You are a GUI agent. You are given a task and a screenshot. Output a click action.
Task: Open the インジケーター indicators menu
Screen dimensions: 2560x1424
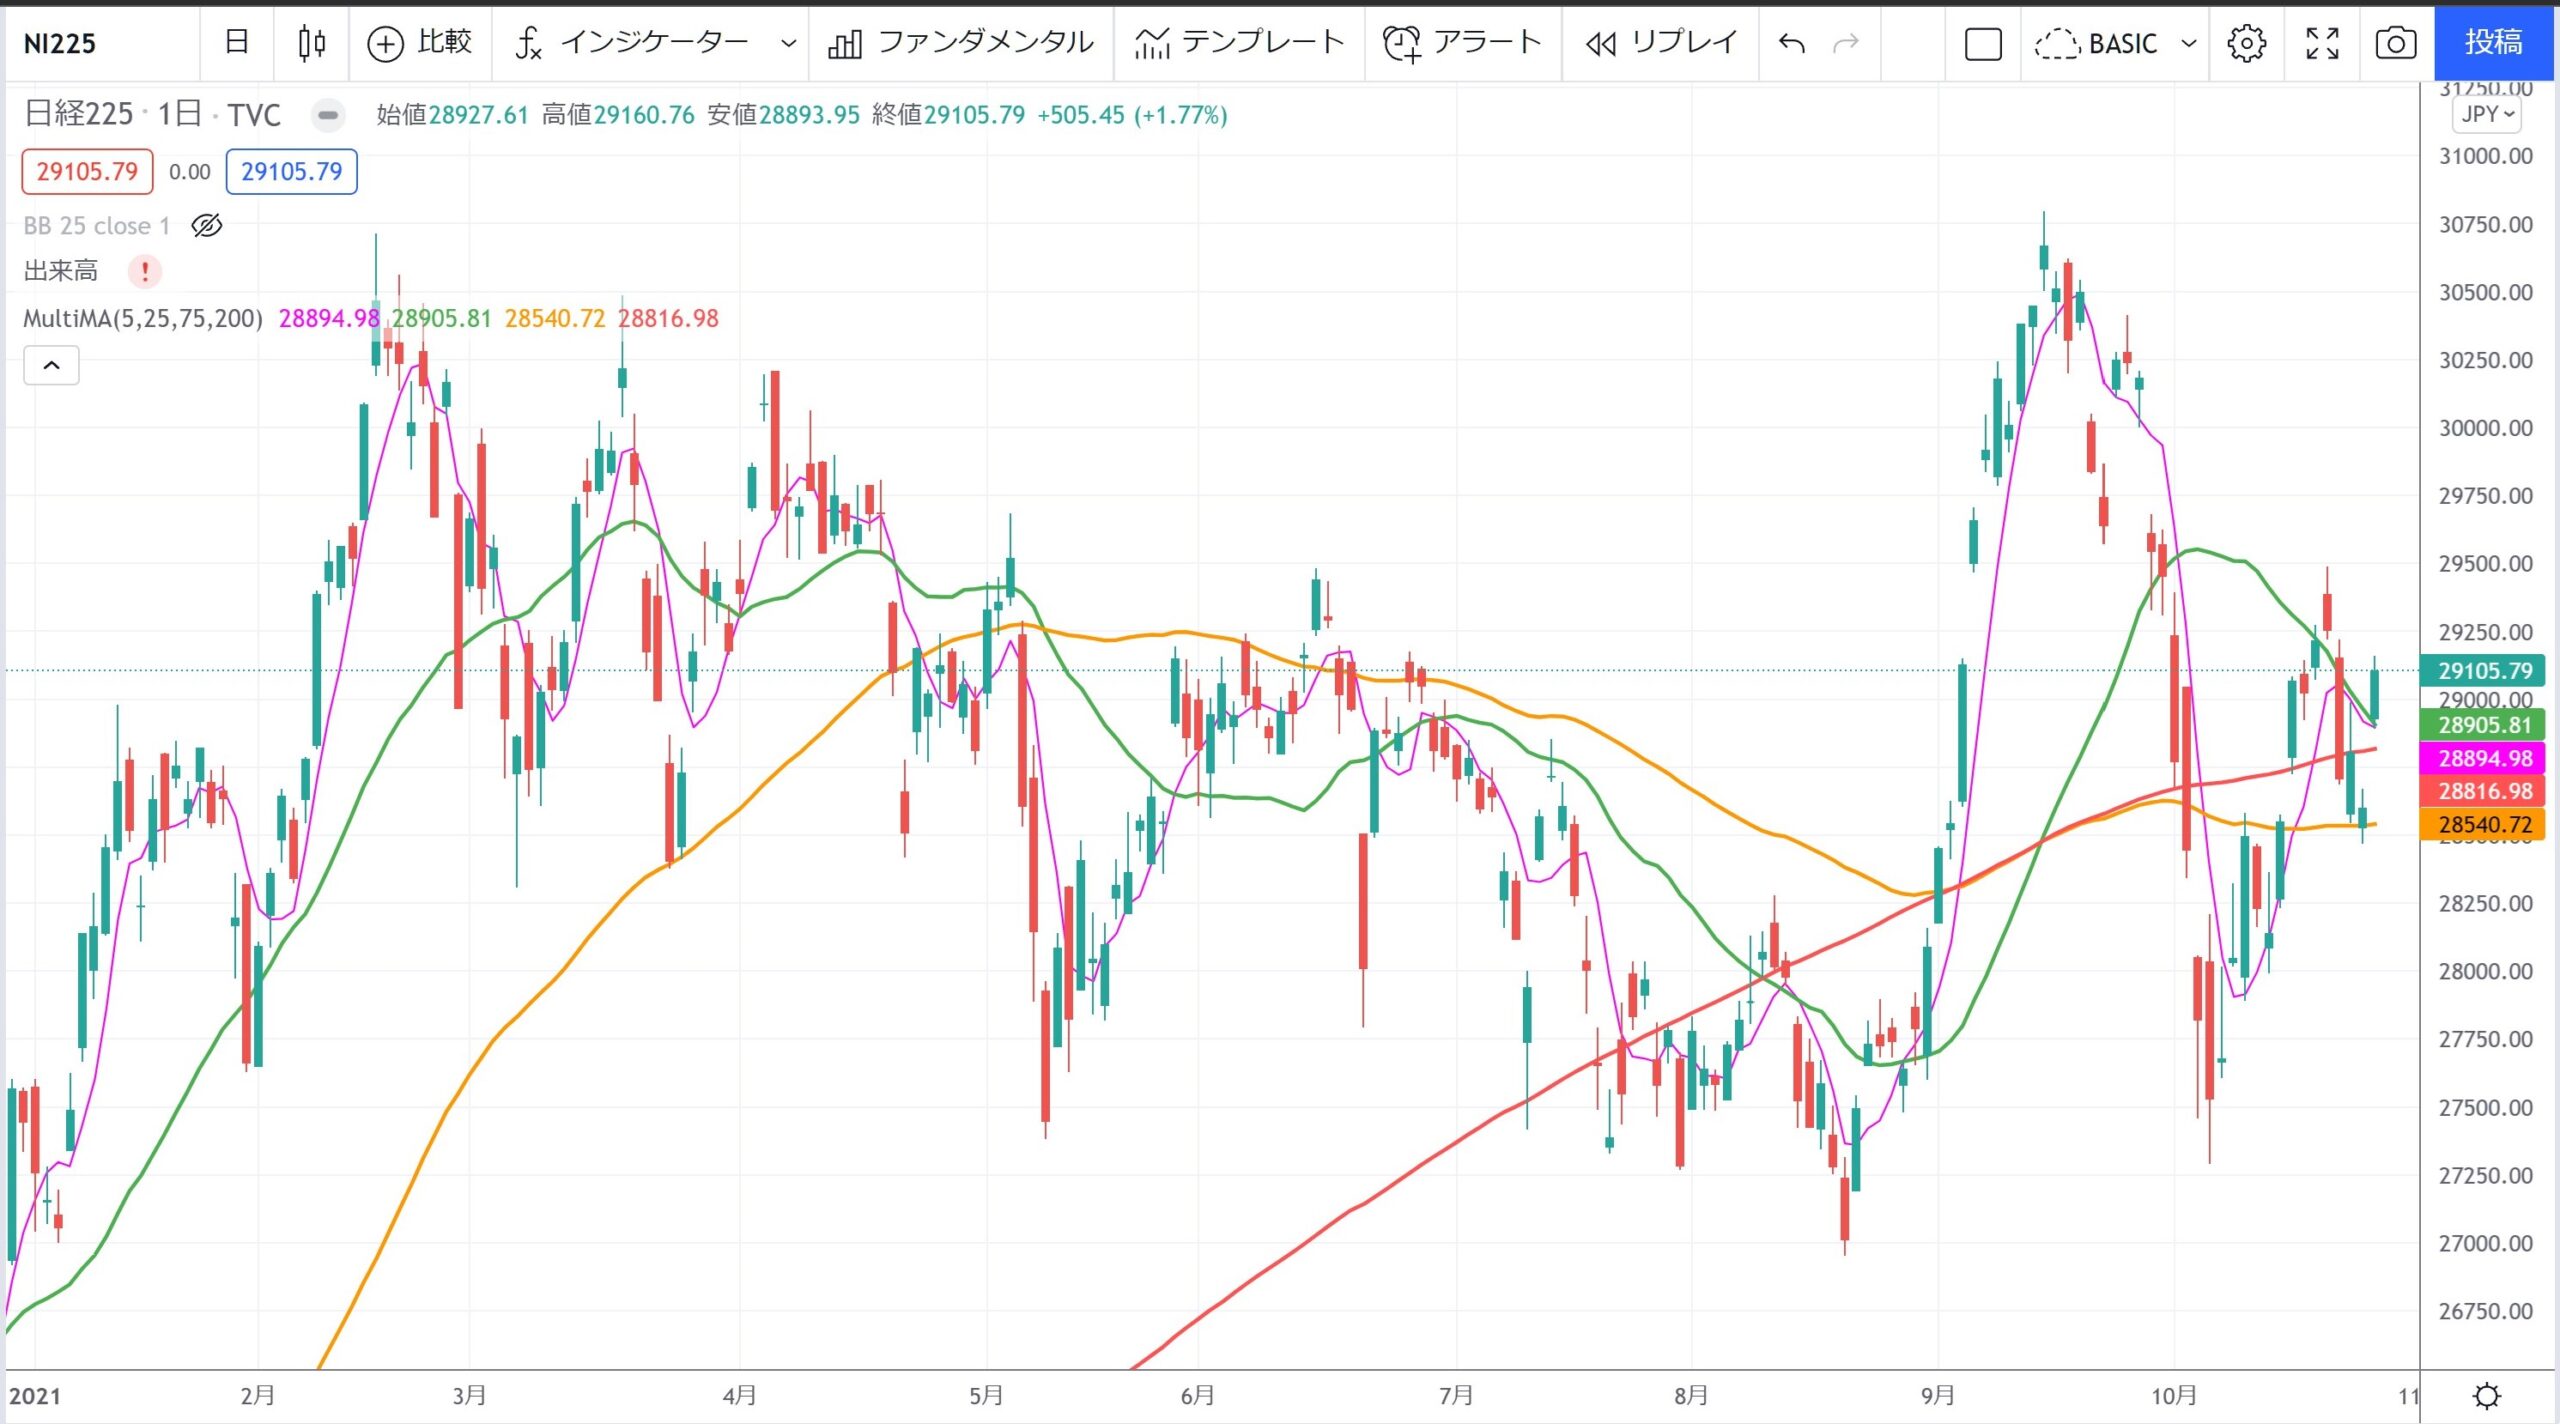[632, 43]
